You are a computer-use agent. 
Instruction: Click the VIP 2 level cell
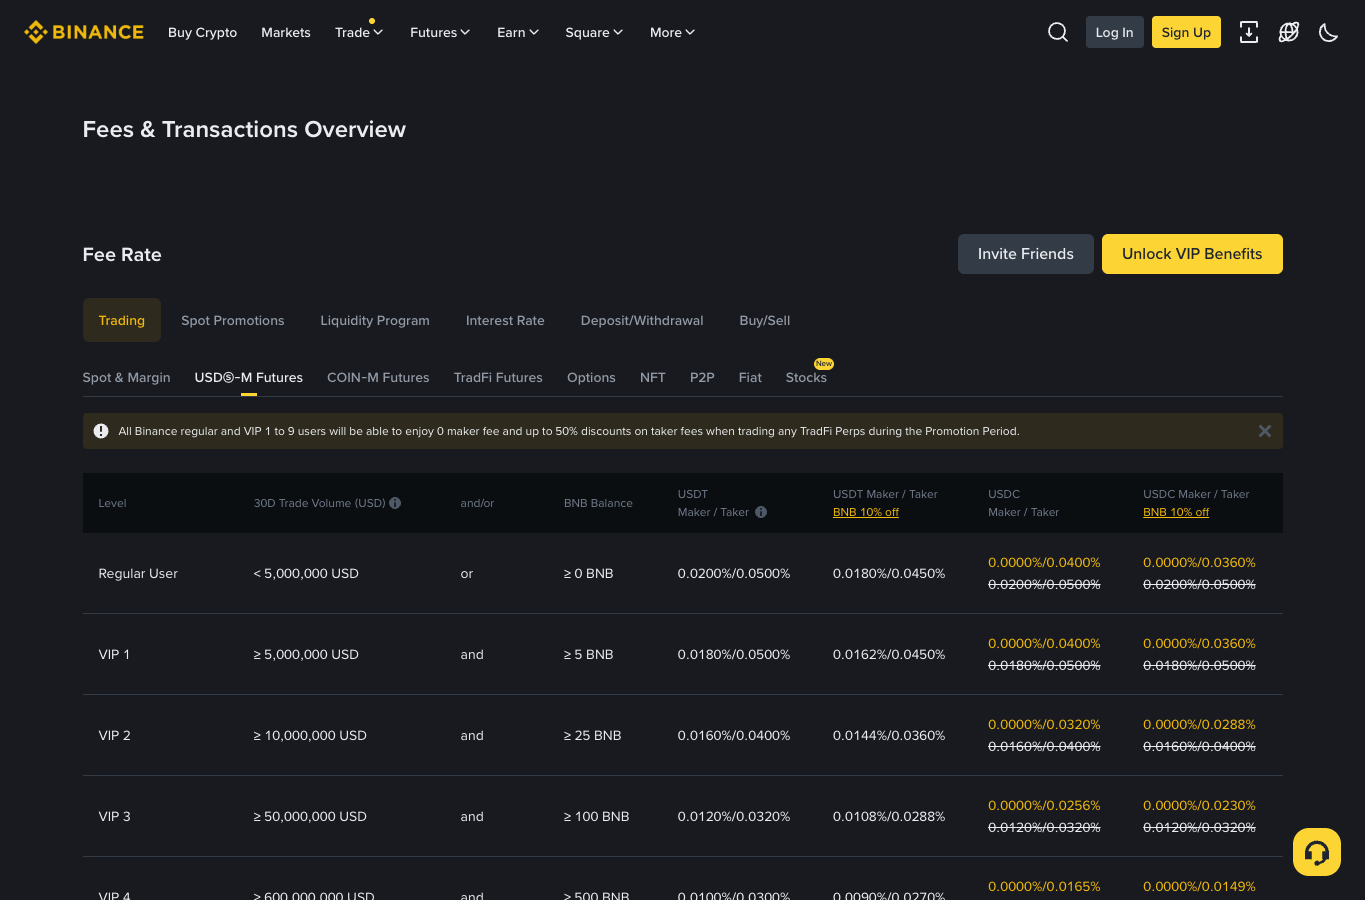click(114, 735)
